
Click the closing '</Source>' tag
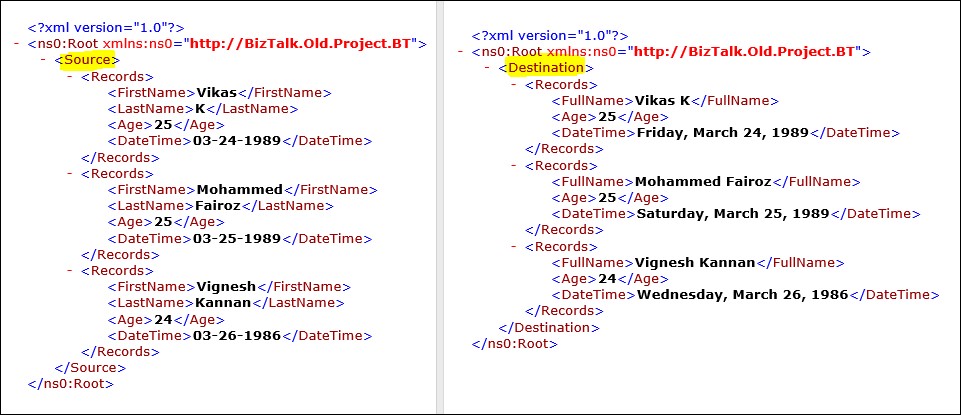coord(90,368)
